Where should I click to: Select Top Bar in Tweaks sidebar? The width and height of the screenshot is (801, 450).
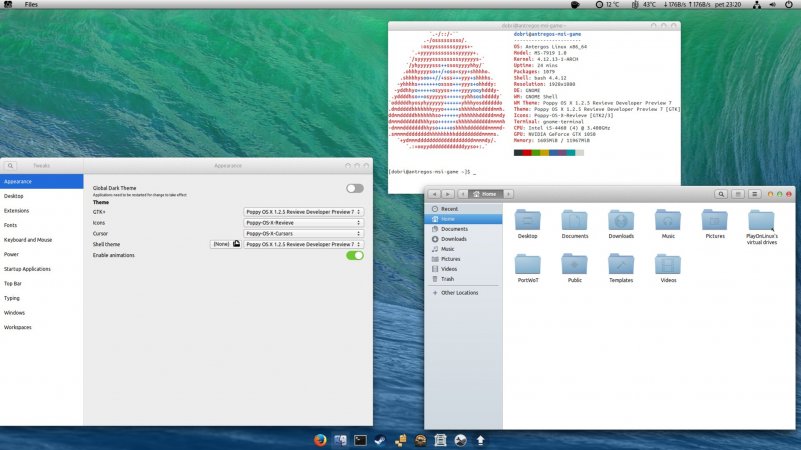[x=41, y=283]
